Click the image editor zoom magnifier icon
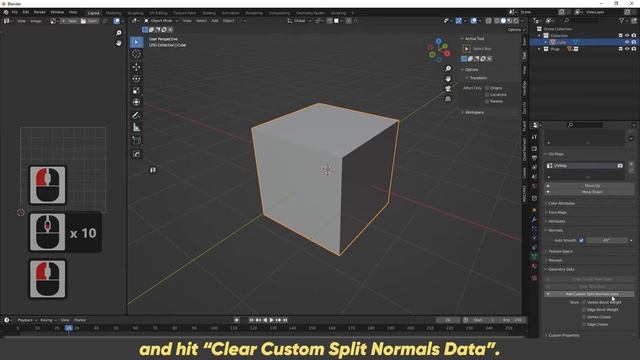Screen dimensions: 640x360 click(x=118, y=33)
